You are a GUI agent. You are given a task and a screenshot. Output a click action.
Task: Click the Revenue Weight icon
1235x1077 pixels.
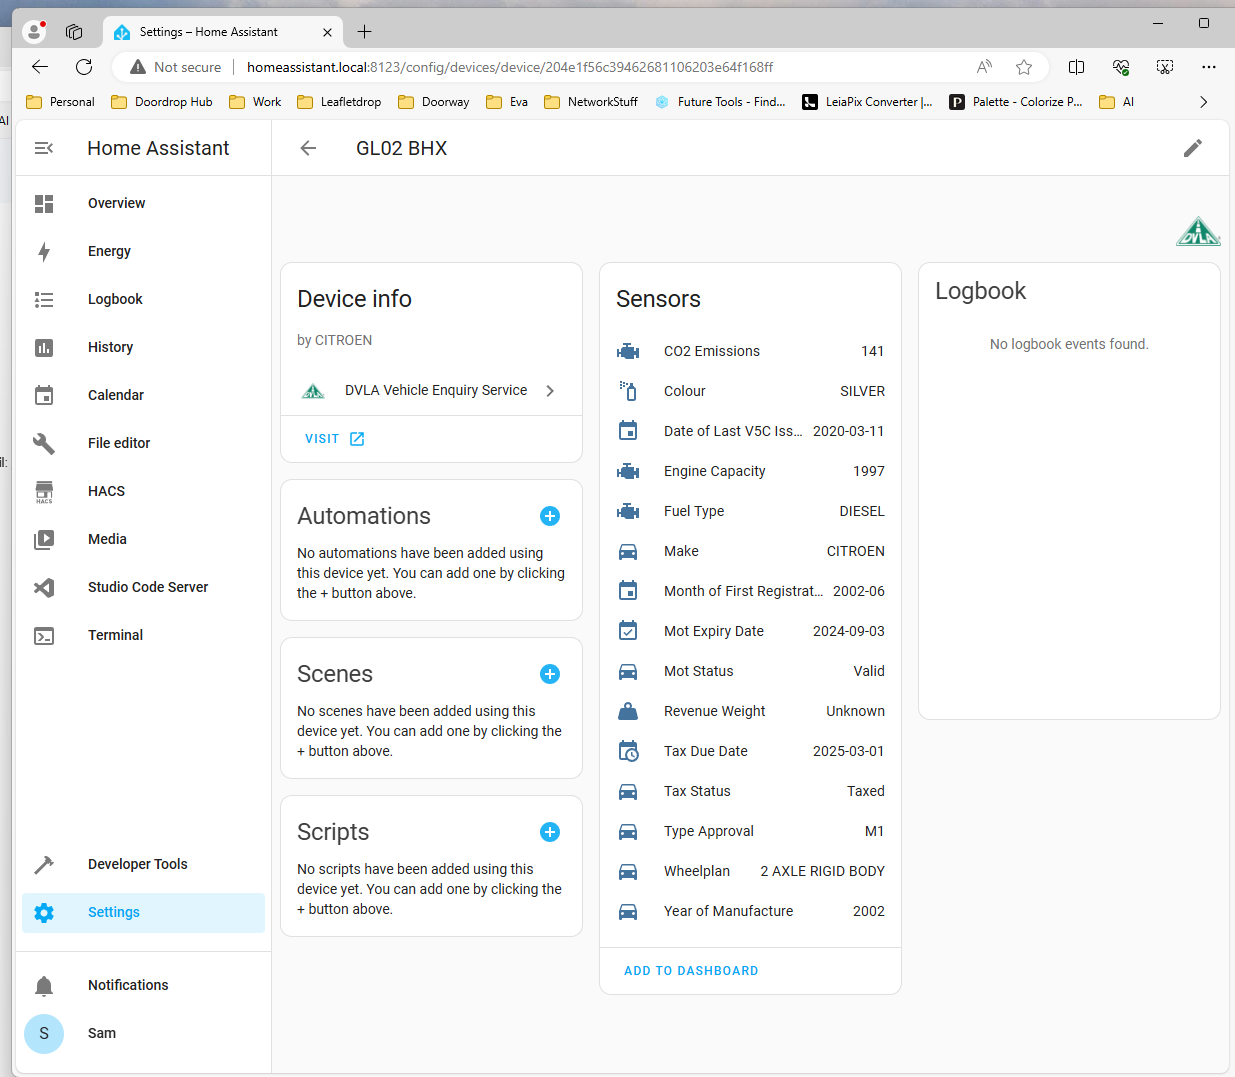[628, 711]
